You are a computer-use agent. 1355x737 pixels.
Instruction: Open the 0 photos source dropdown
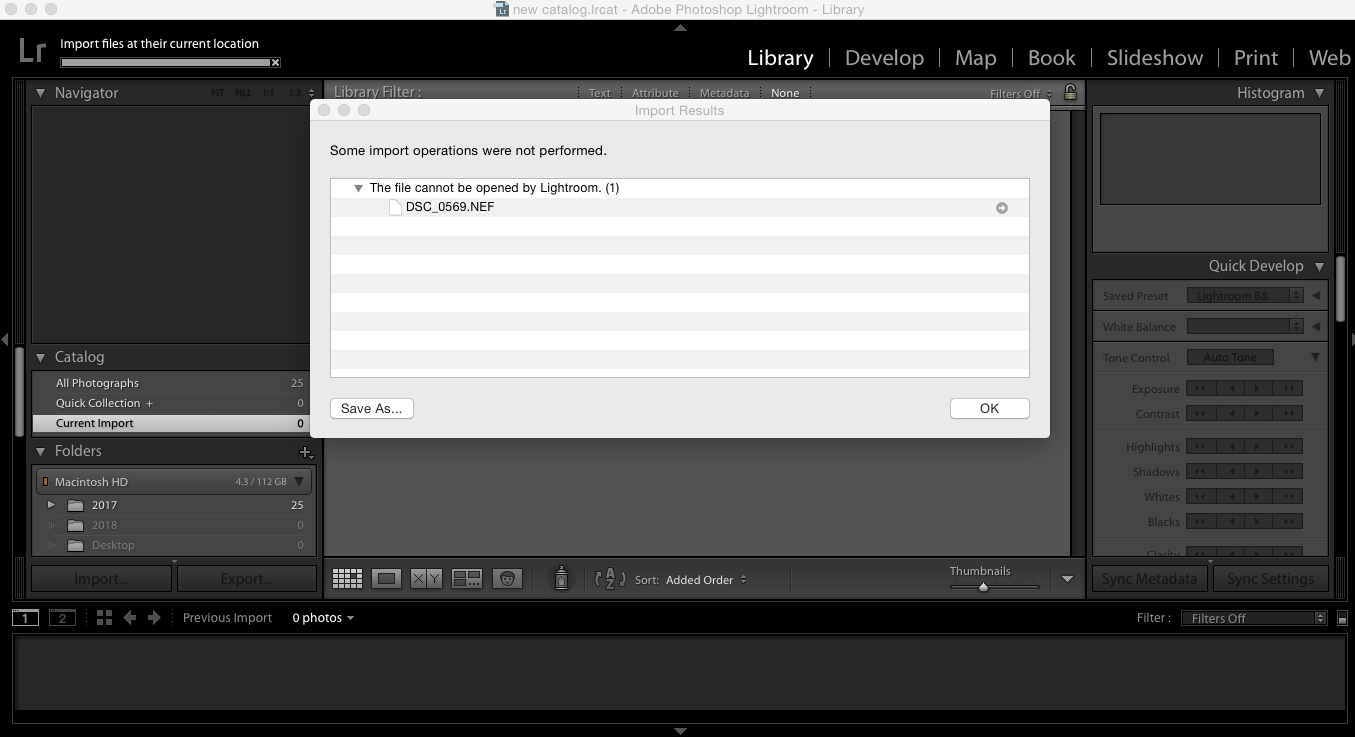pos(323,618)
